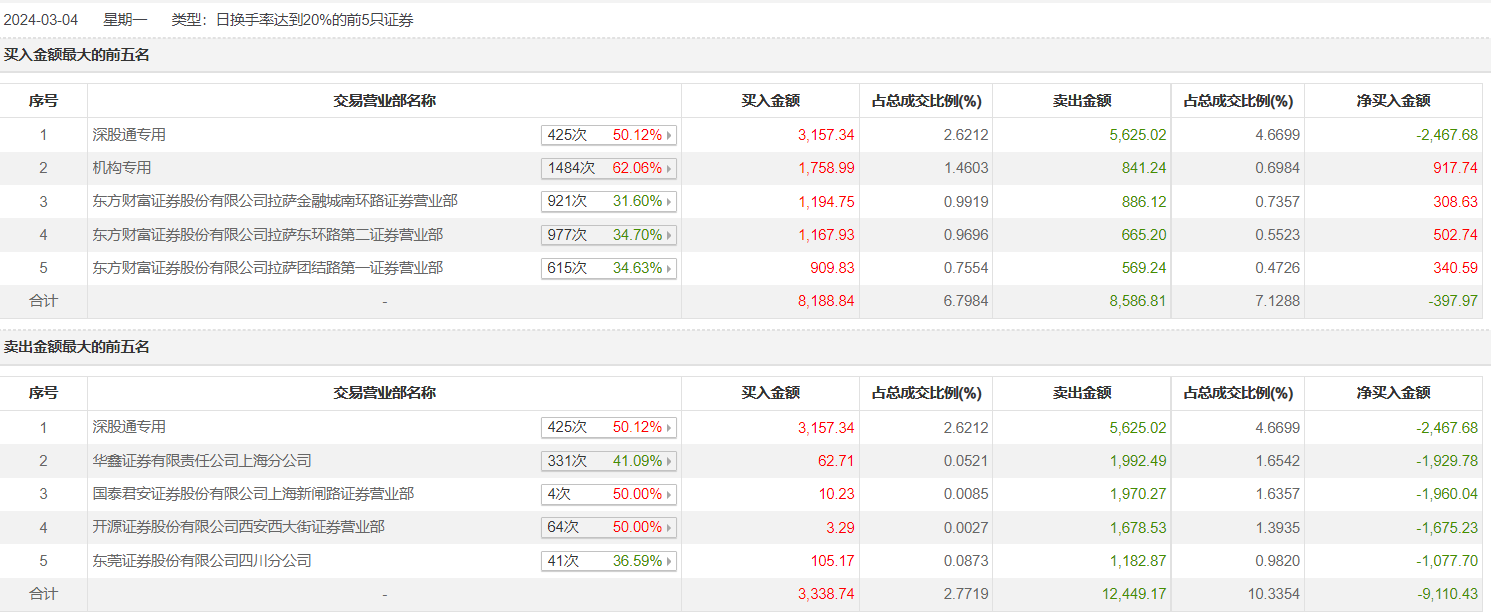
Task: Open the 机构专用 brokerage link
Action: click(122, 168)
